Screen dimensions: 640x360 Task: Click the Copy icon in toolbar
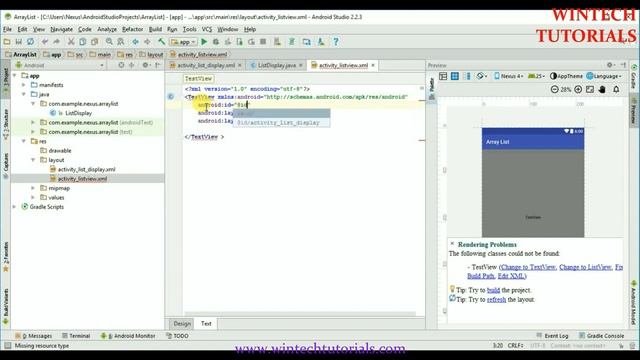tap(82, 42)
